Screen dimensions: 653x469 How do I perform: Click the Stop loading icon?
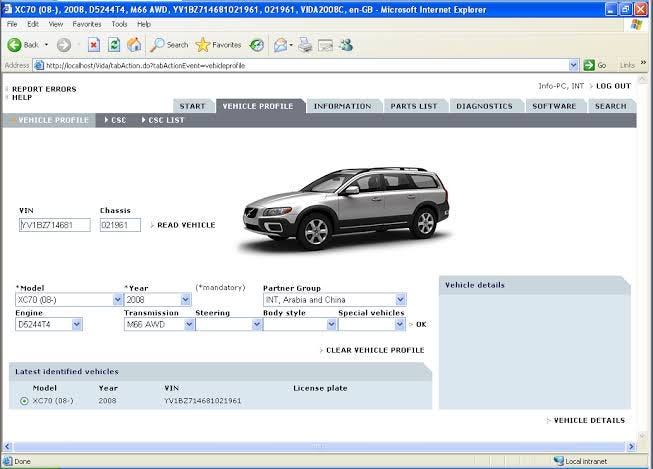[x=93, y=45]
